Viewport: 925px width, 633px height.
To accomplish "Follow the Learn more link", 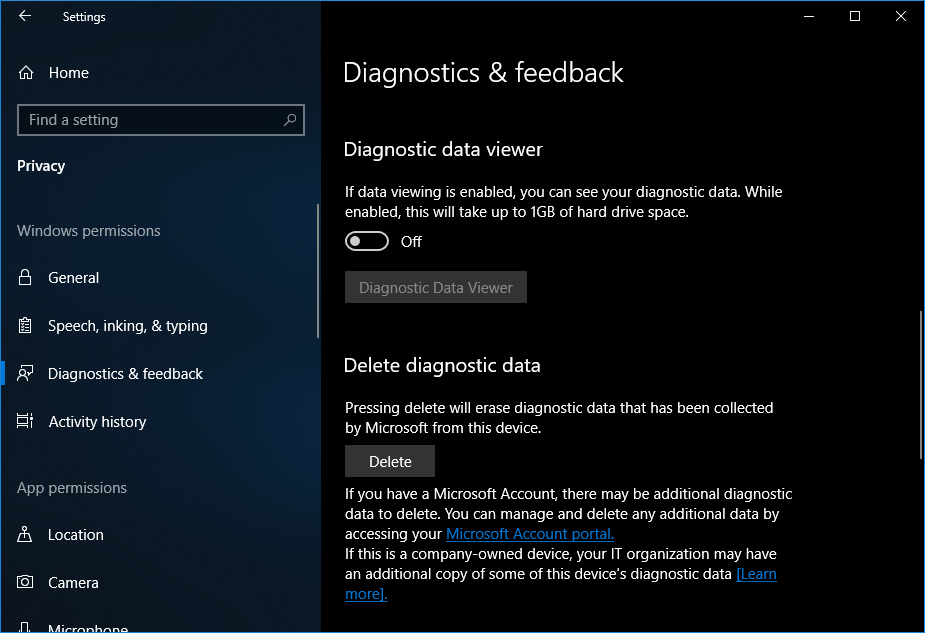I will 756,574.
